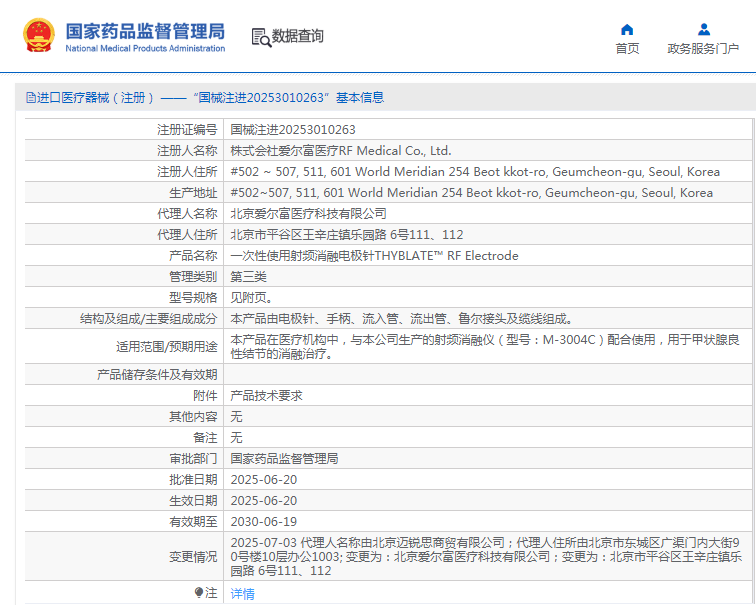Viewport: 756px width, 605px height.
Task: Open the 数据查询 search icon
Action: 261,37
